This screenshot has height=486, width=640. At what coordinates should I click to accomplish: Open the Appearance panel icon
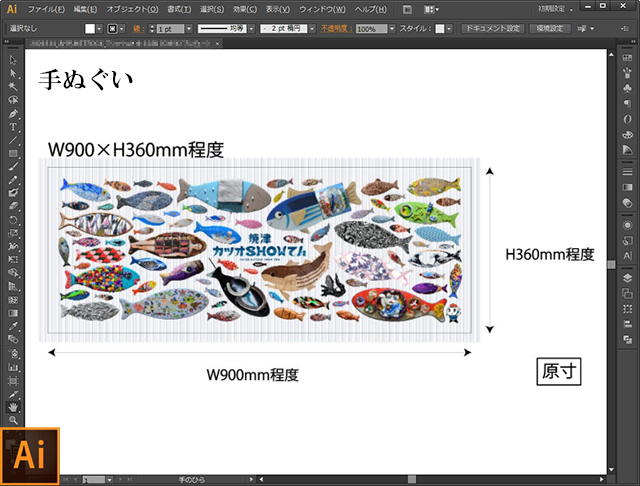coord(627,224)
